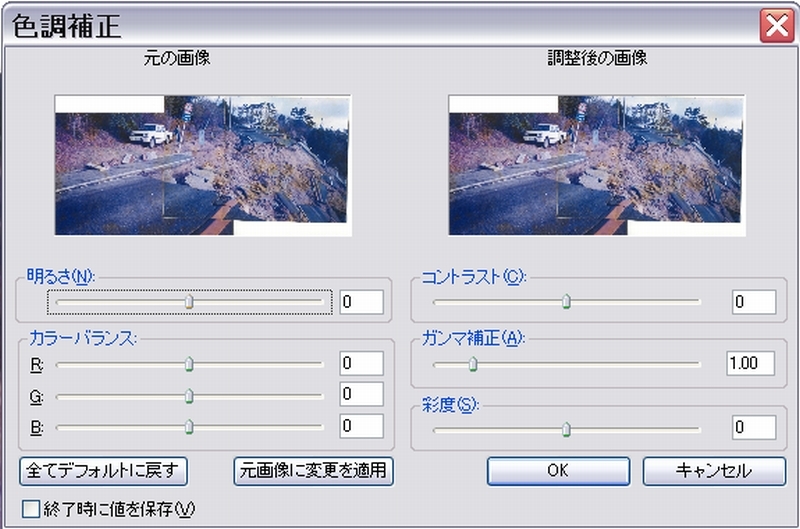
Task: Click the 元画像に変更を適用 button
Action: [x=314, y=471]
